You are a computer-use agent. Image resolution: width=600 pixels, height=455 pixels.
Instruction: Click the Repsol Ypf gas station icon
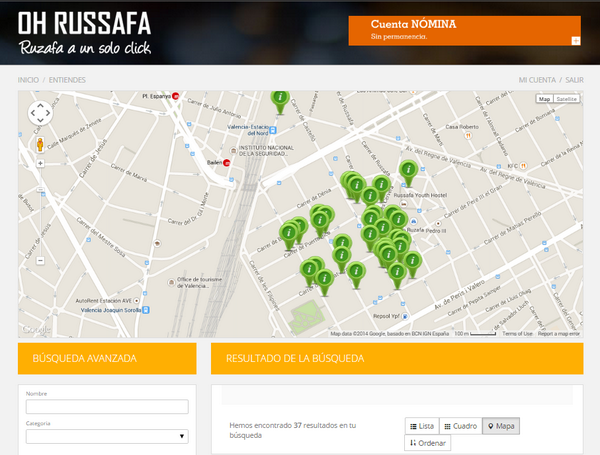(405, 316)
